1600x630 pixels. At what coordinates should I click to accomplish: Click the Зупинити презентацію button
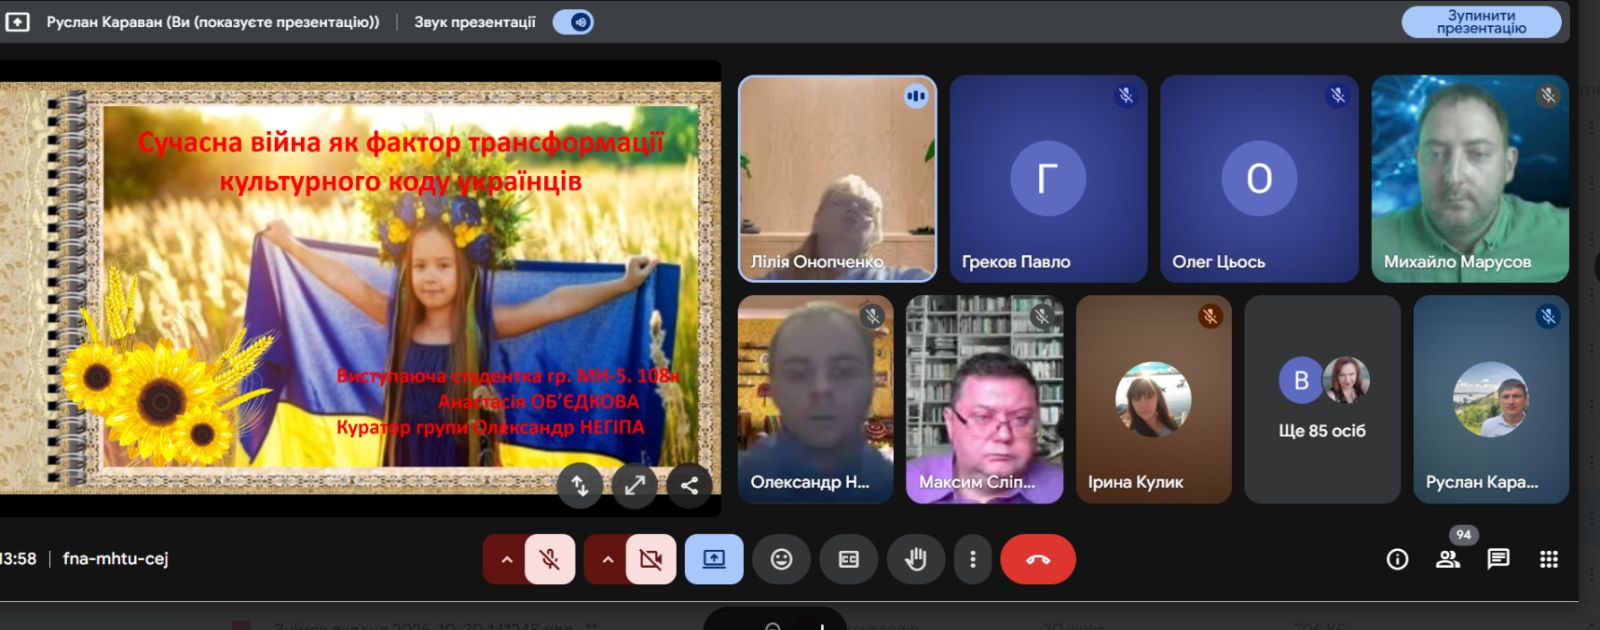(1481, 22)
